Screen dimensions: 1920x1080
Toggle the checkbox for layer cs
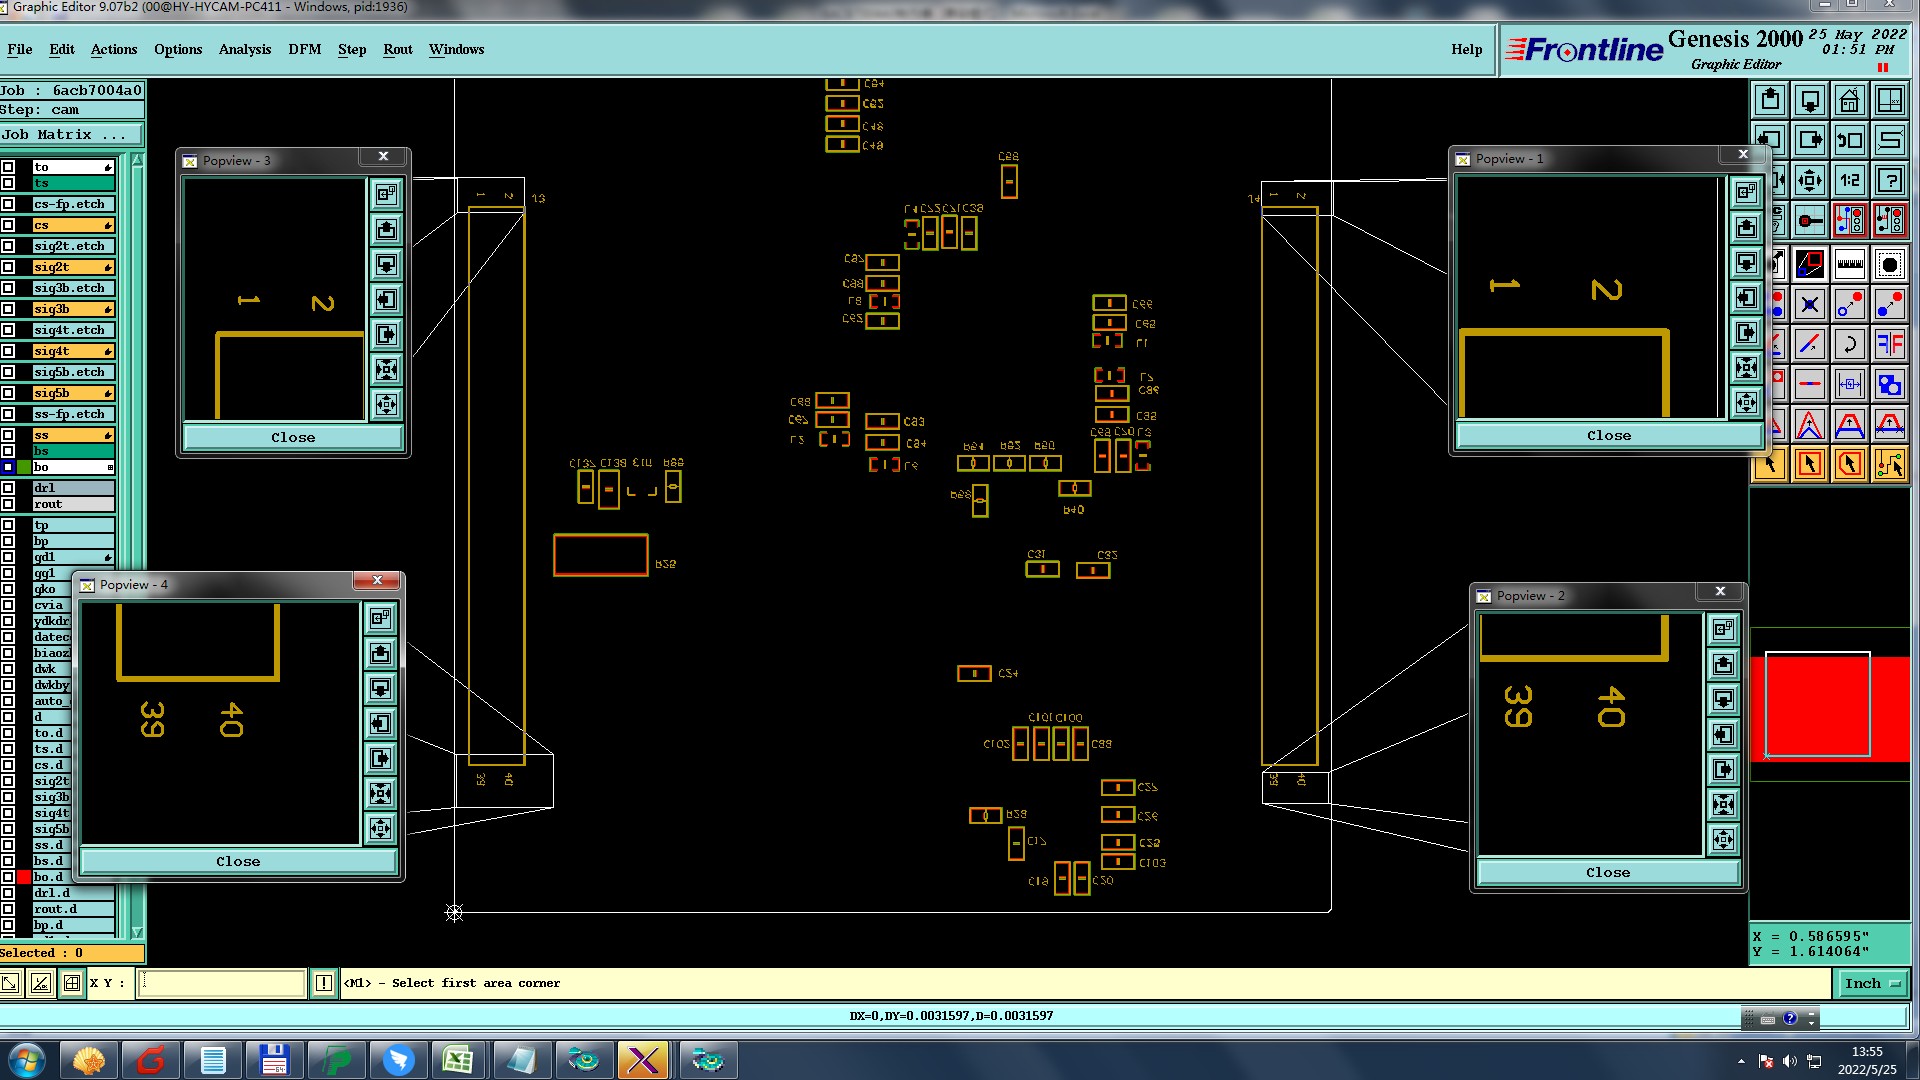8,225
